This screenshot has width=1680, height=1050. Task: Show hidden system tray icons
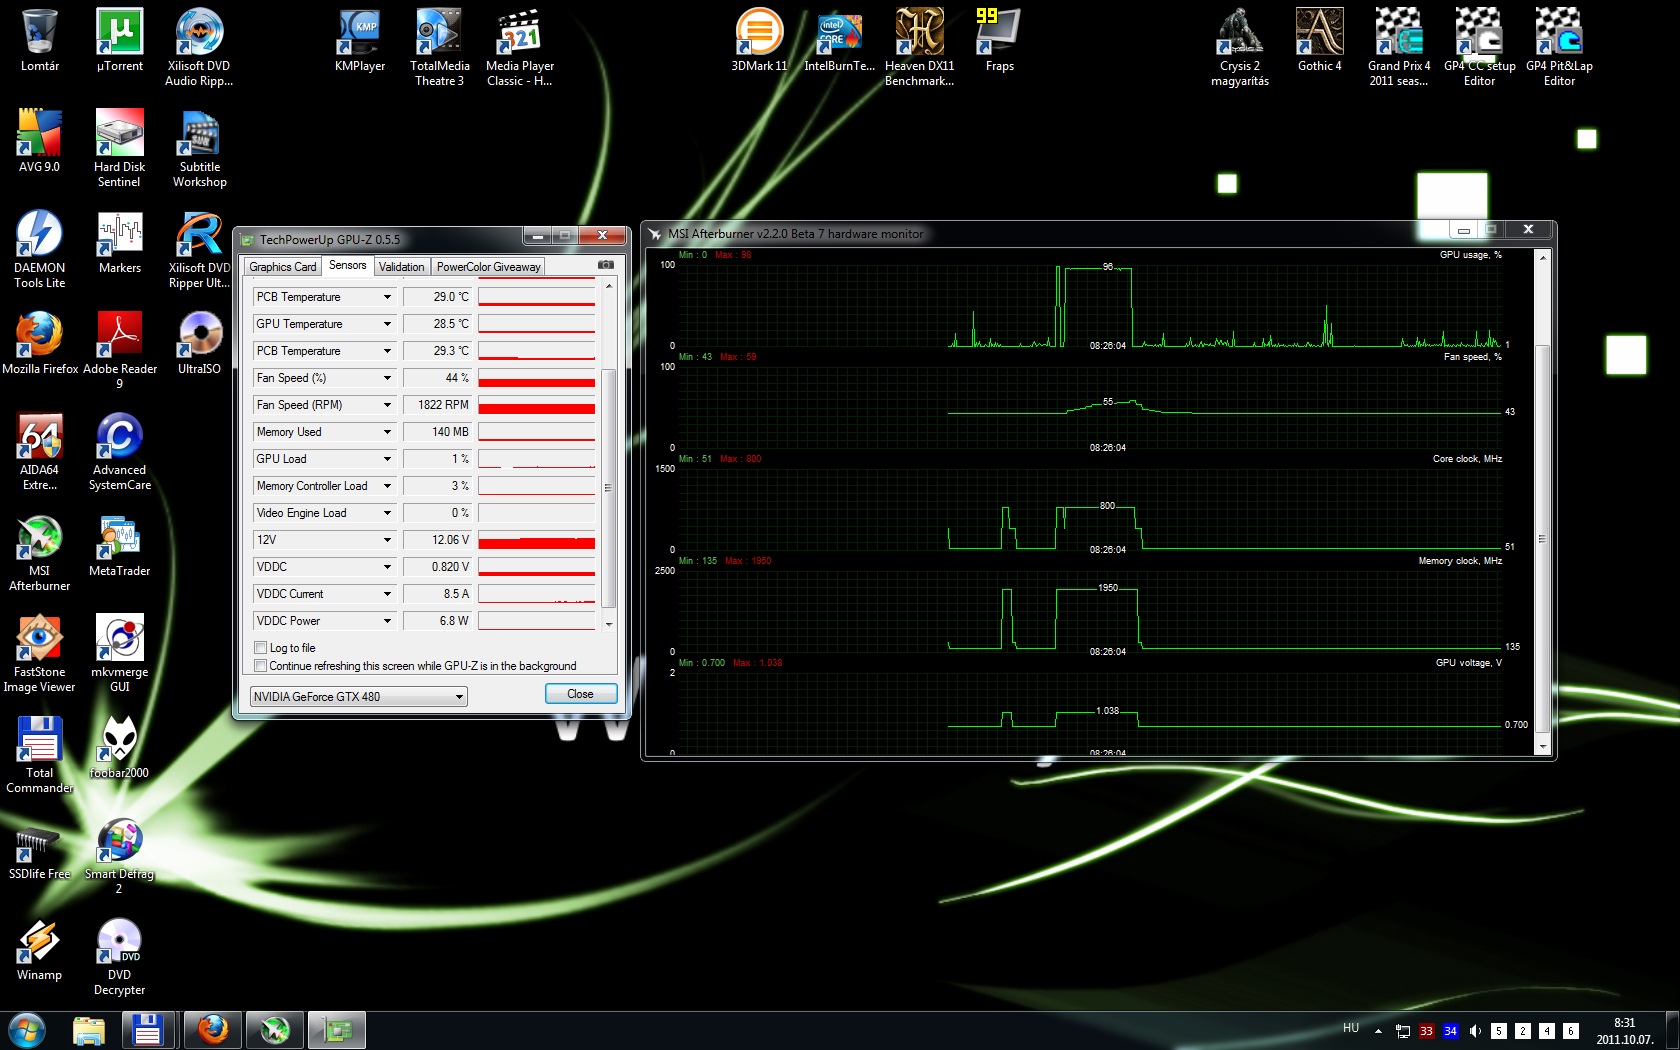tap(1379, 1031)
